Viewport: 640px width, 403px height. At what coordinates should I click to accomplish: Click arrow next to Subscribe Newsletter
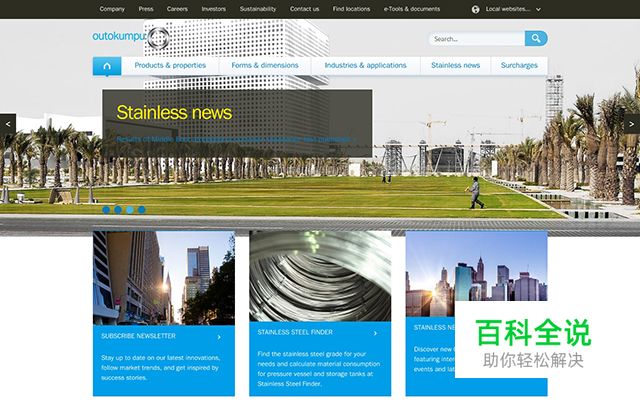[x=219, y=337]
